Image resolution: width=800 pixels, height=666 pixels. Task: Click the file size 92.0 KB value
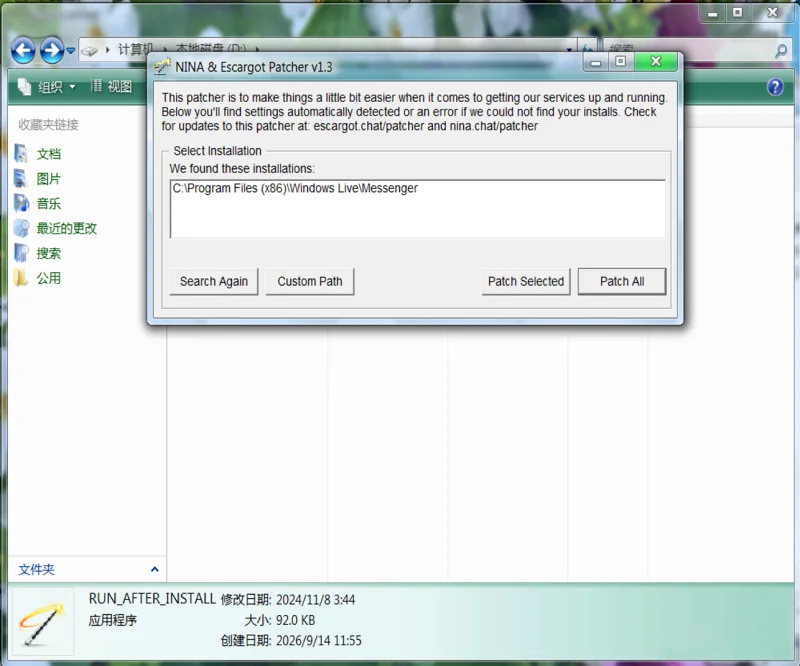(x=295, y=621)
